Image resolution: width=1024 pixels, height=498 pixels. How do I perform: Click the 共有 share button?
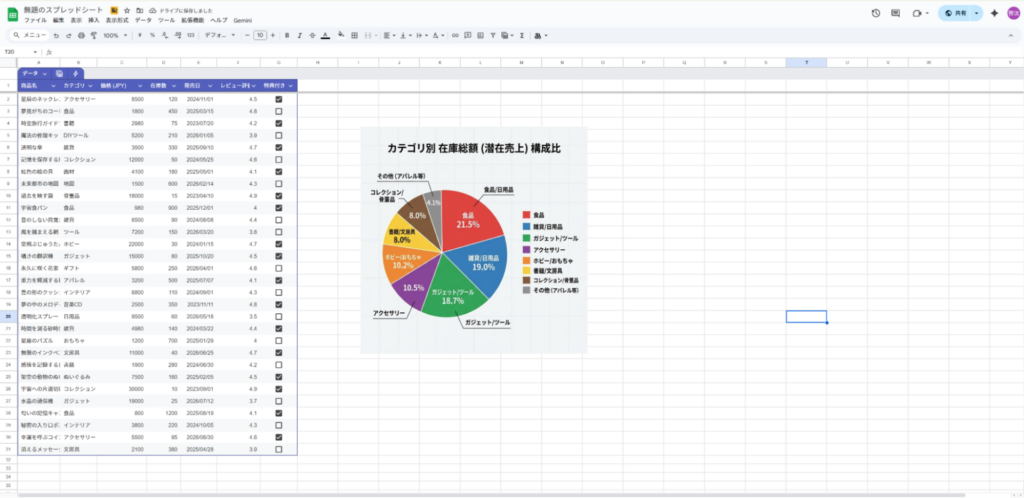[959, 13]
